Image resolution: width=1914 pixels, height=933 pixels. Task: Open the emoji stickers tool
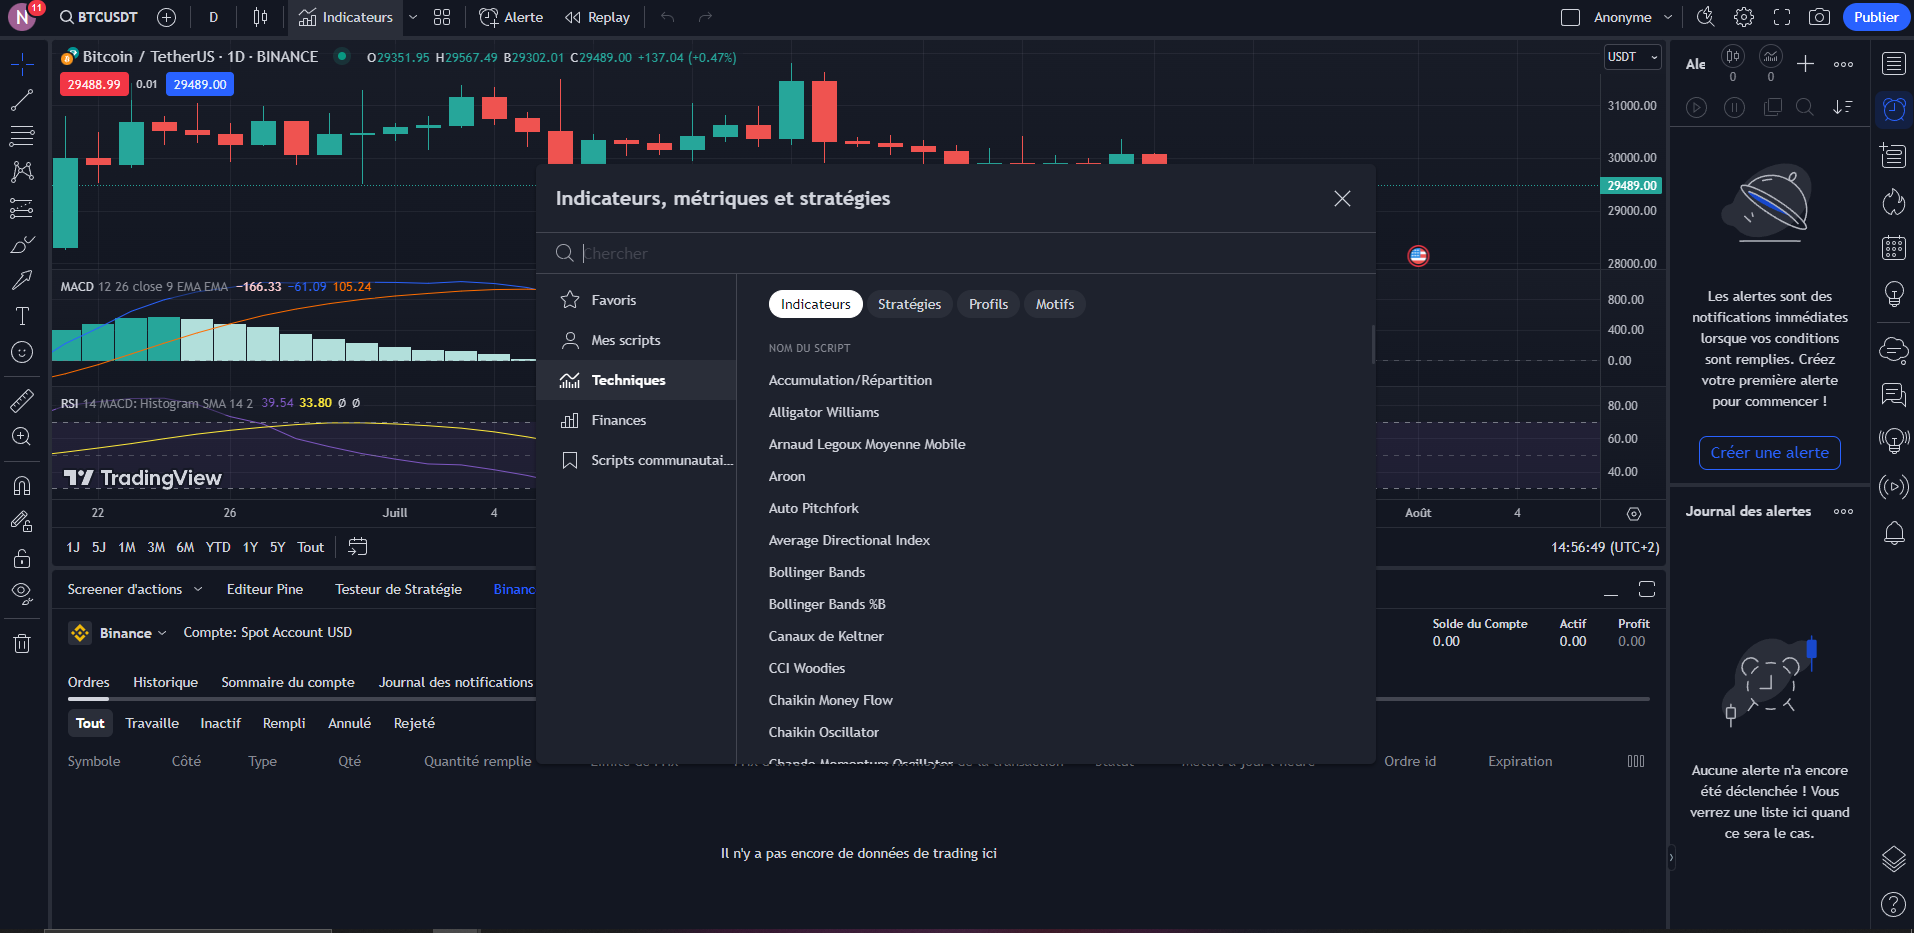point(22,352)
